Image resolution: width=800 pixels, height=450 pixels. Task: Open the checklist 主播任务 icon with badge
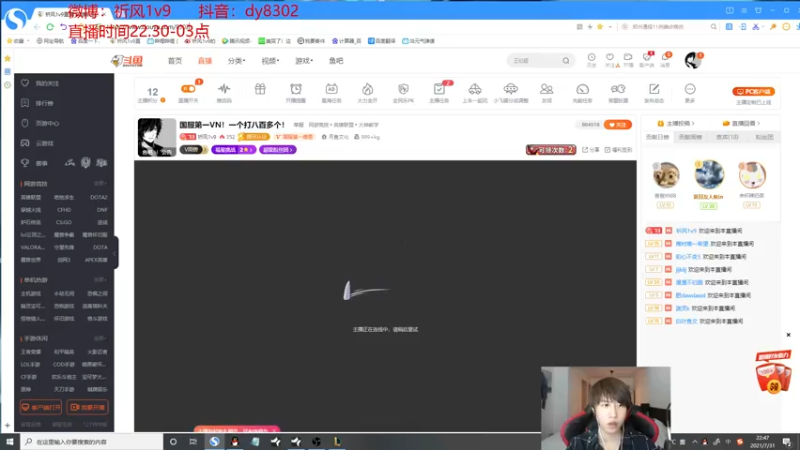439,89
